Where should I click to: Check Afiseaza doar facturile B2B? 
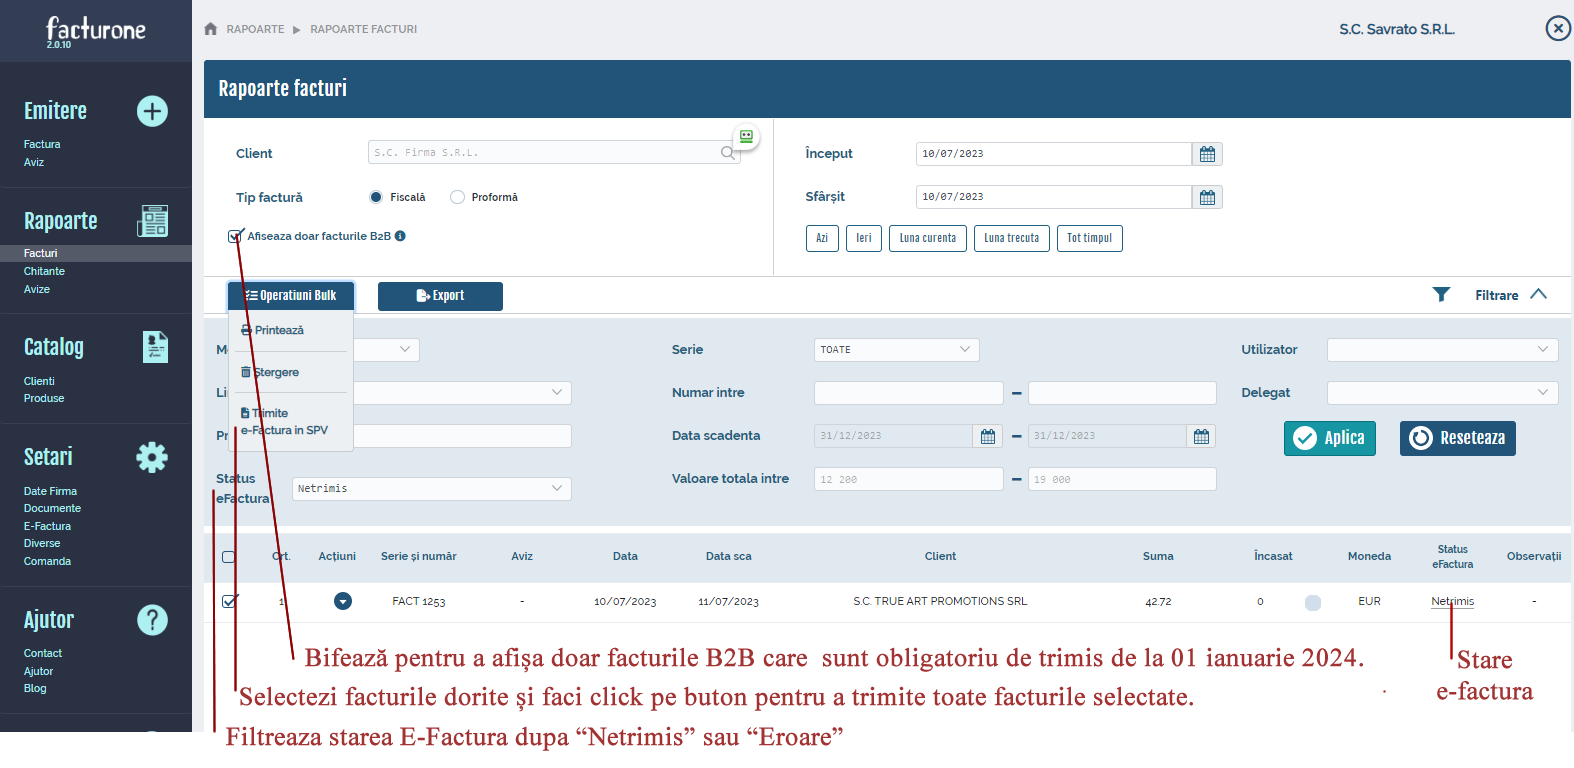pyautogui.click(x=235, y=237)
